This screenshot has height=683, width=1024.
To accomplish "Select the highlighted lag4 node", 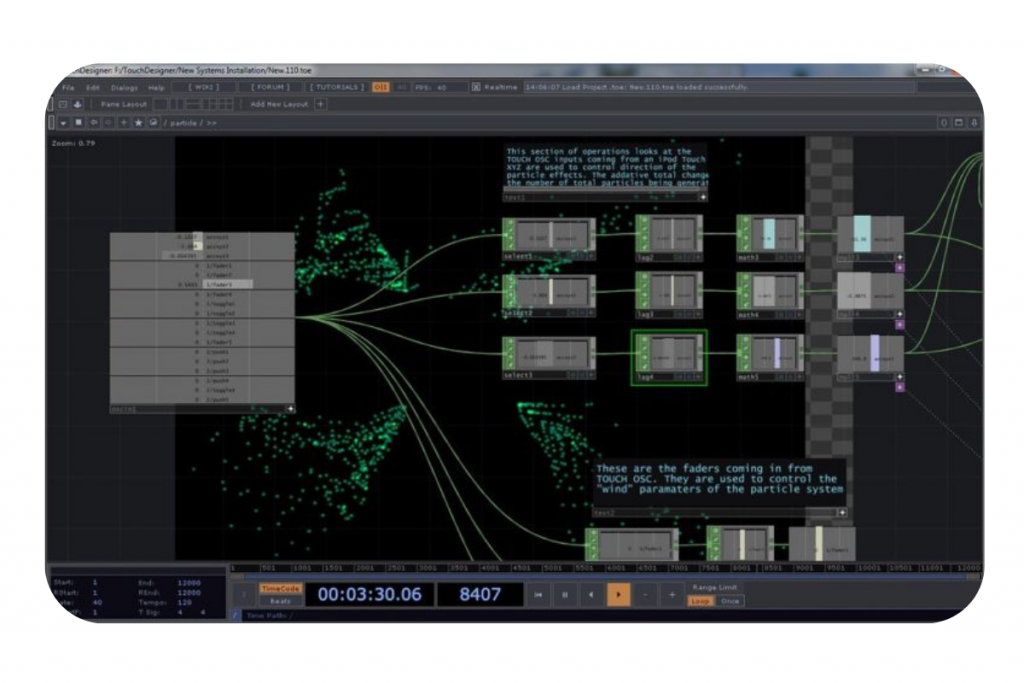I will tap(669, 357).
